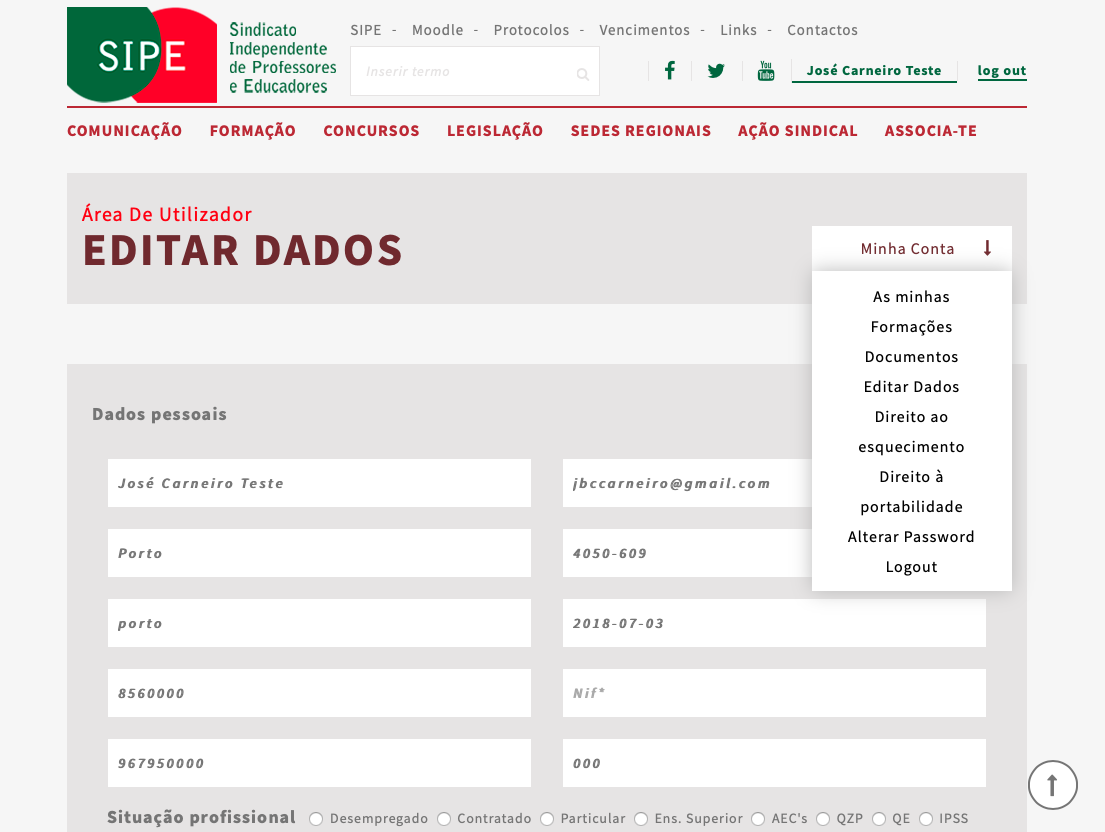This screenshot has width=1105, height=832.
Task: Click the empty Nif* field
Action: (x=774, y=693)
